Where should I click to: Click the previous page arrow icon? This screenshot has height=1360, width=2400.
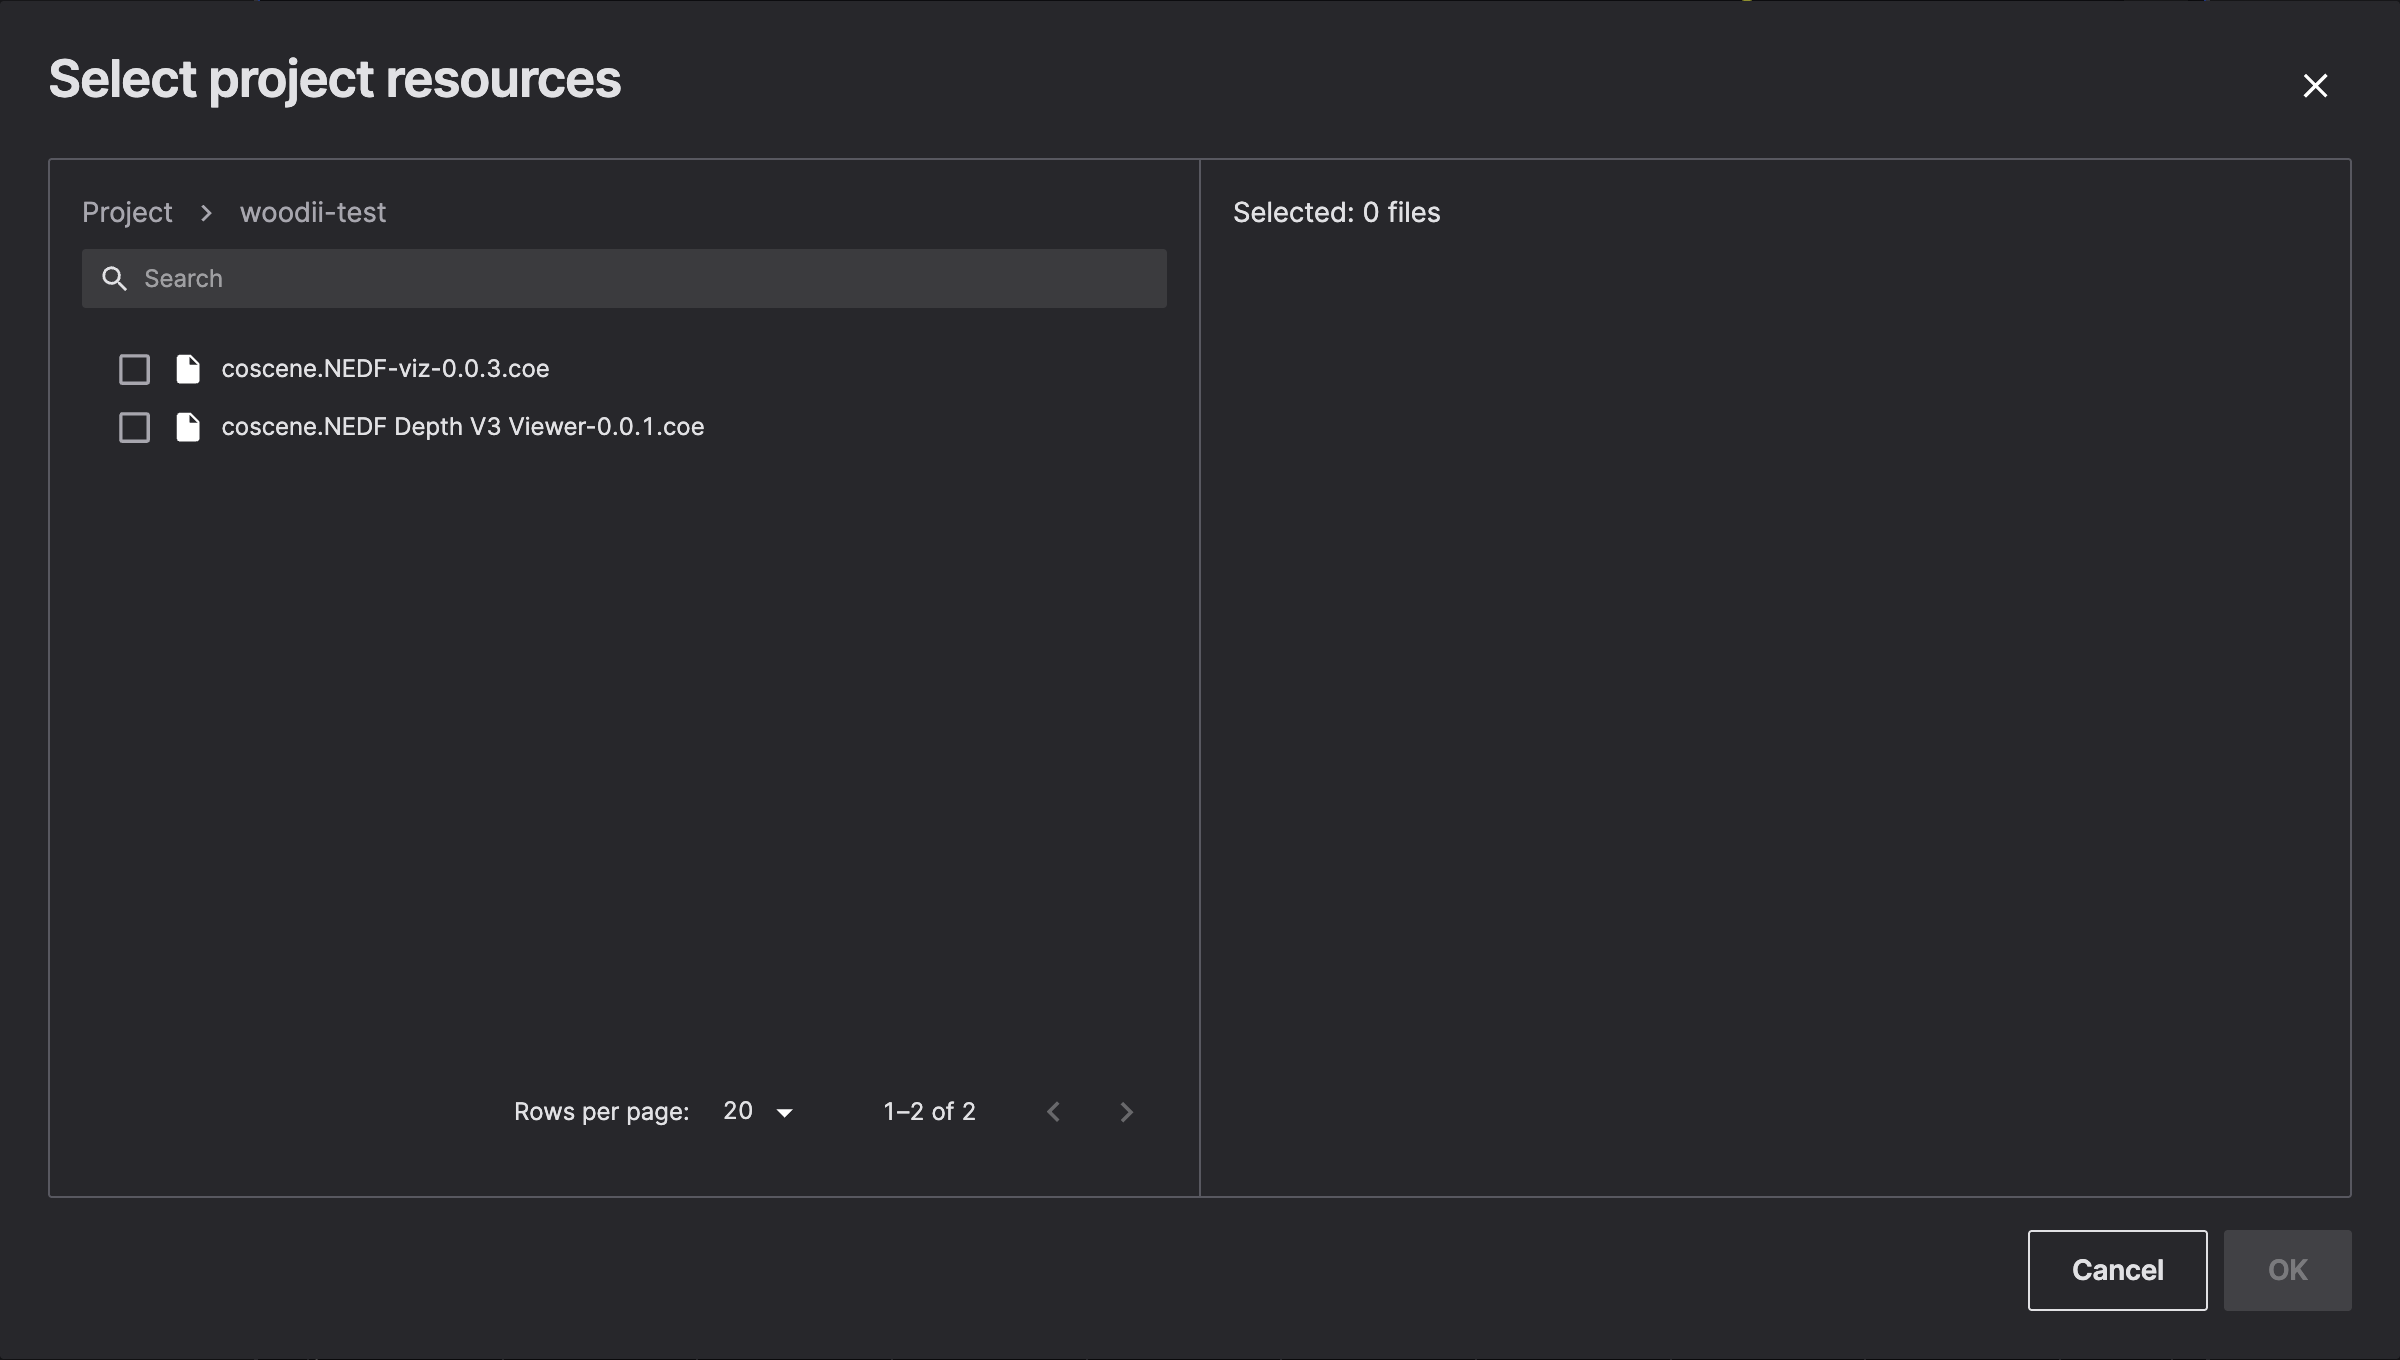click(1052, 1111)
